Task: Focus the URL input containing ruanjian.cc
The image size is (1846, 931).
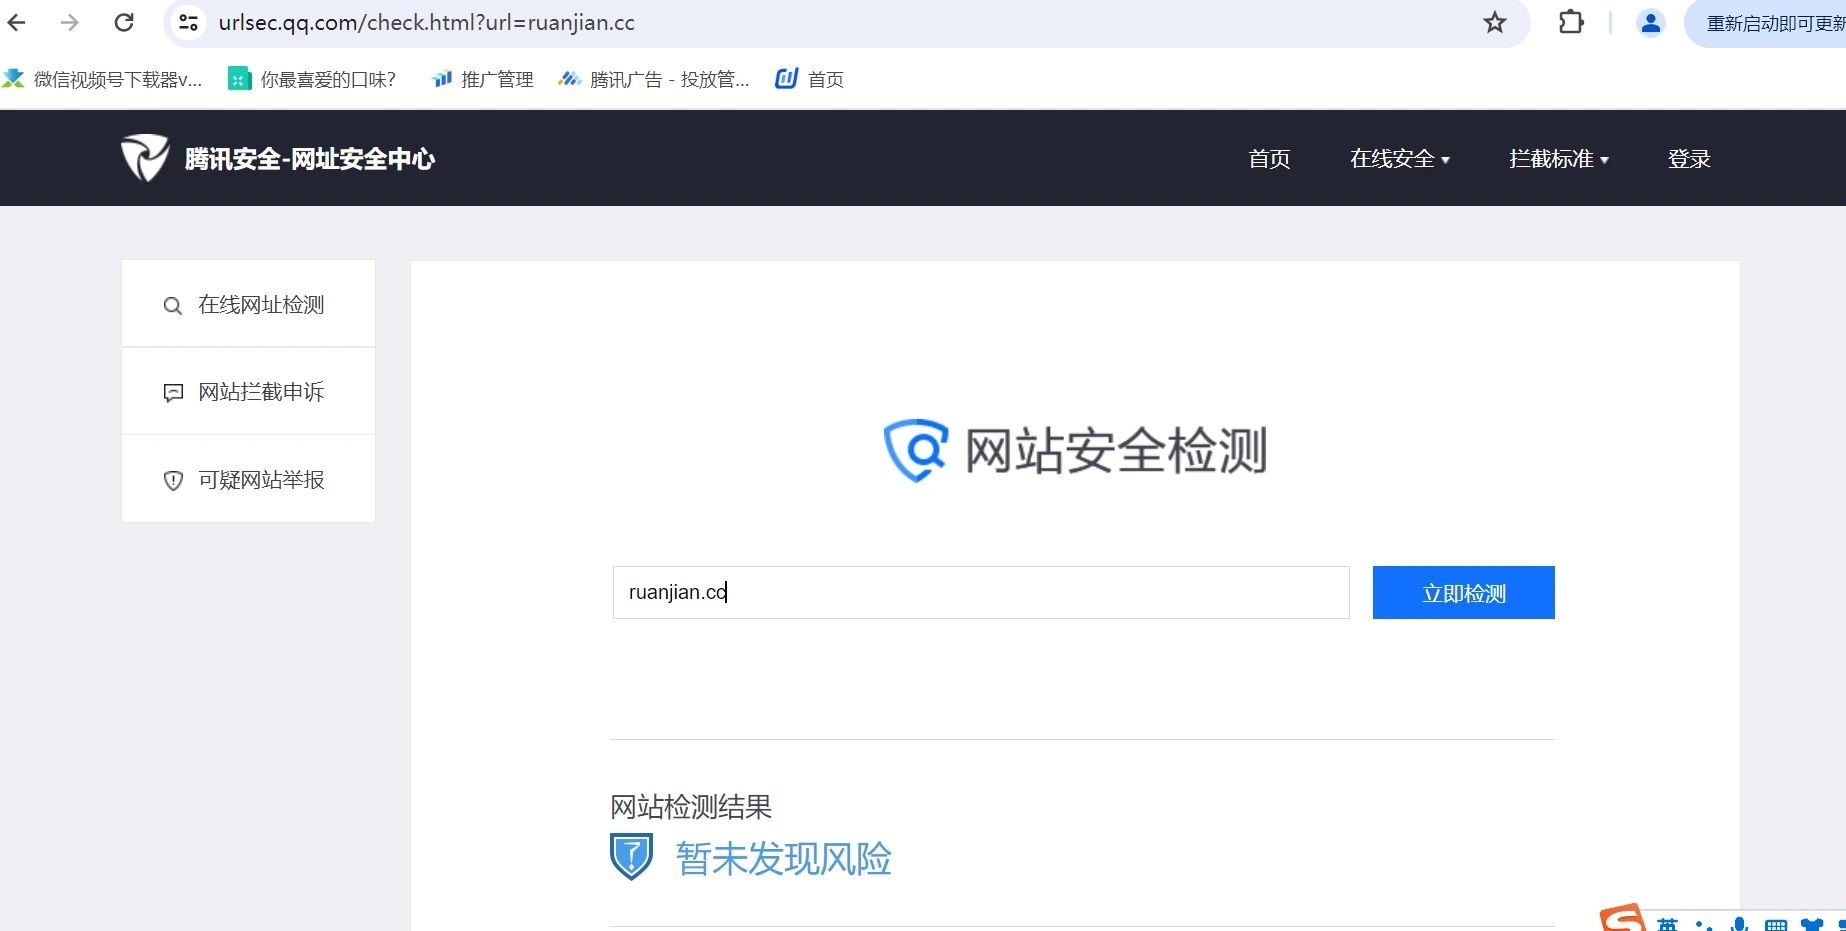Action: click(981, 592)
